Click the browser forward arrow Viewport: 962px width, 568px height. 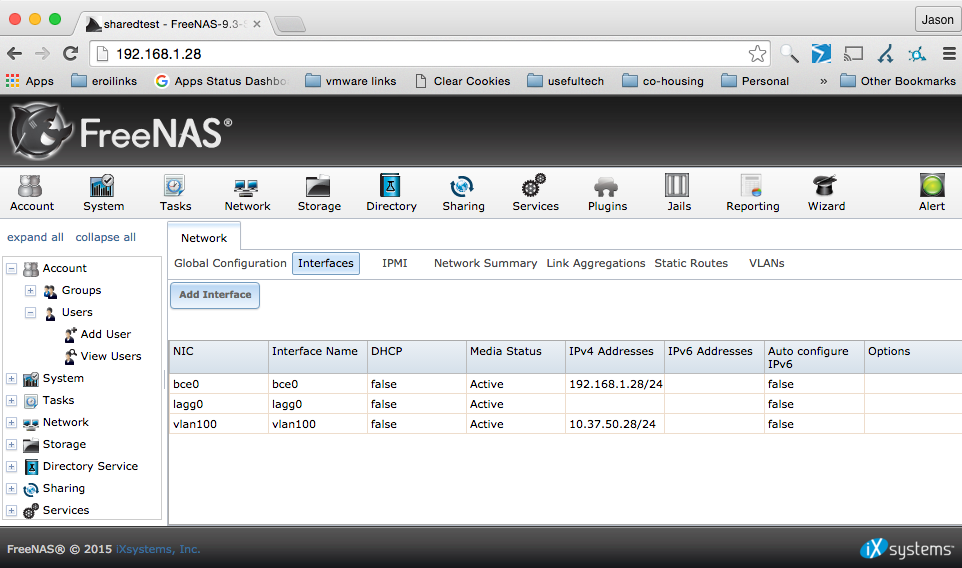[x=42, y=54]
